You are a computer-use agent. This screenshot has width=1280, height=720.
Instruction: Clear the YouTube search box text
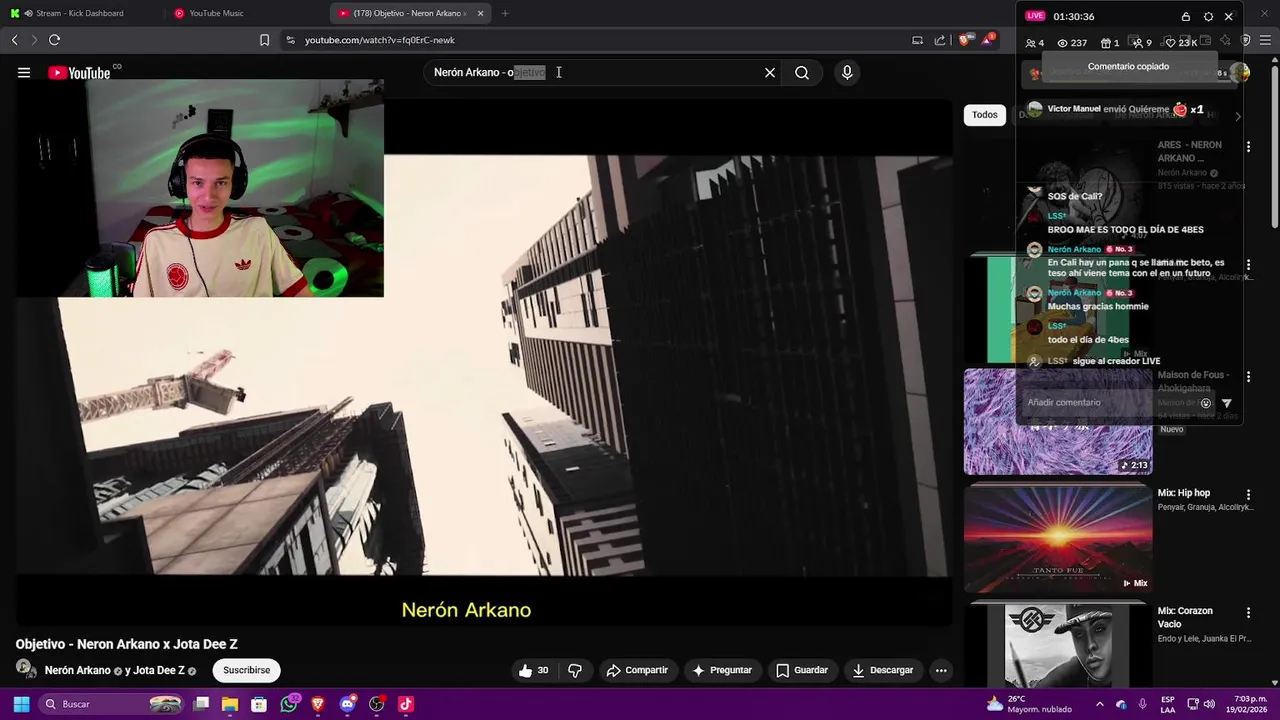770,72
